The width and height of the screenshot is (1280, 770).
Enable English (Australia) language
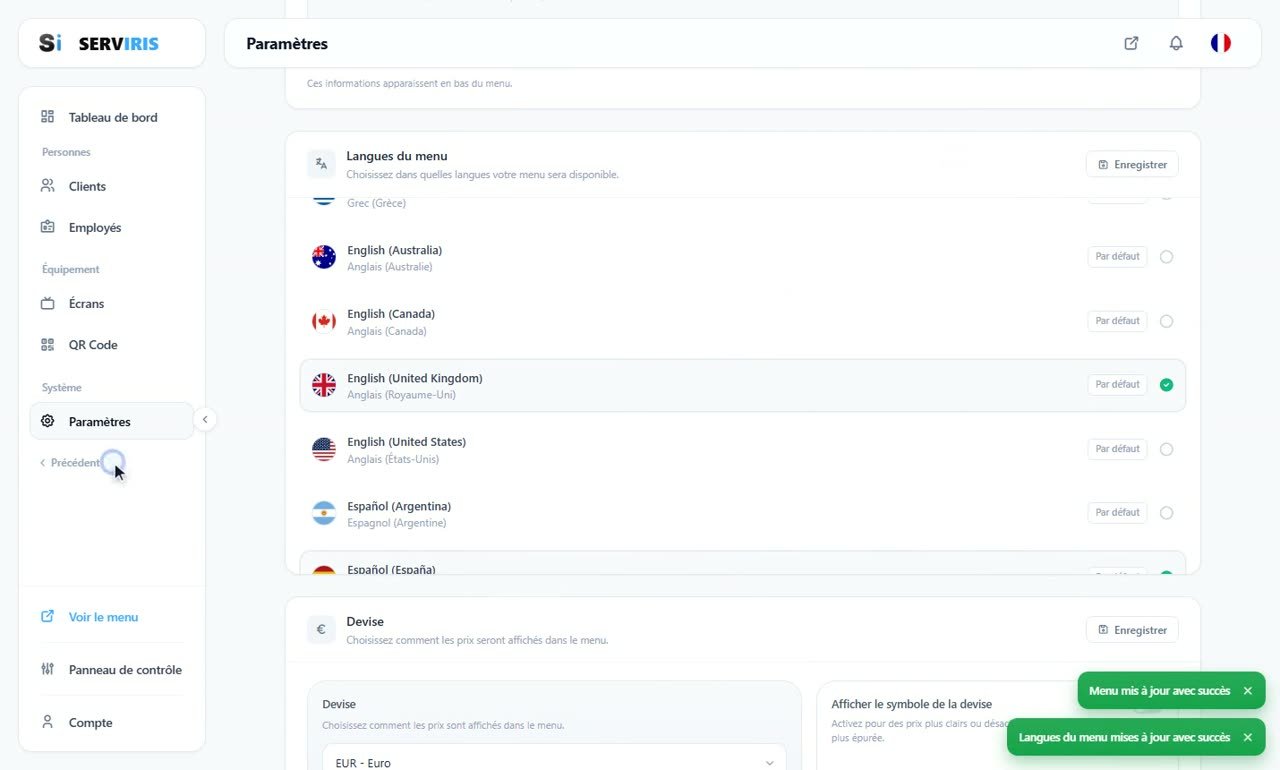pyautogui.click(x=1166, y=257)
